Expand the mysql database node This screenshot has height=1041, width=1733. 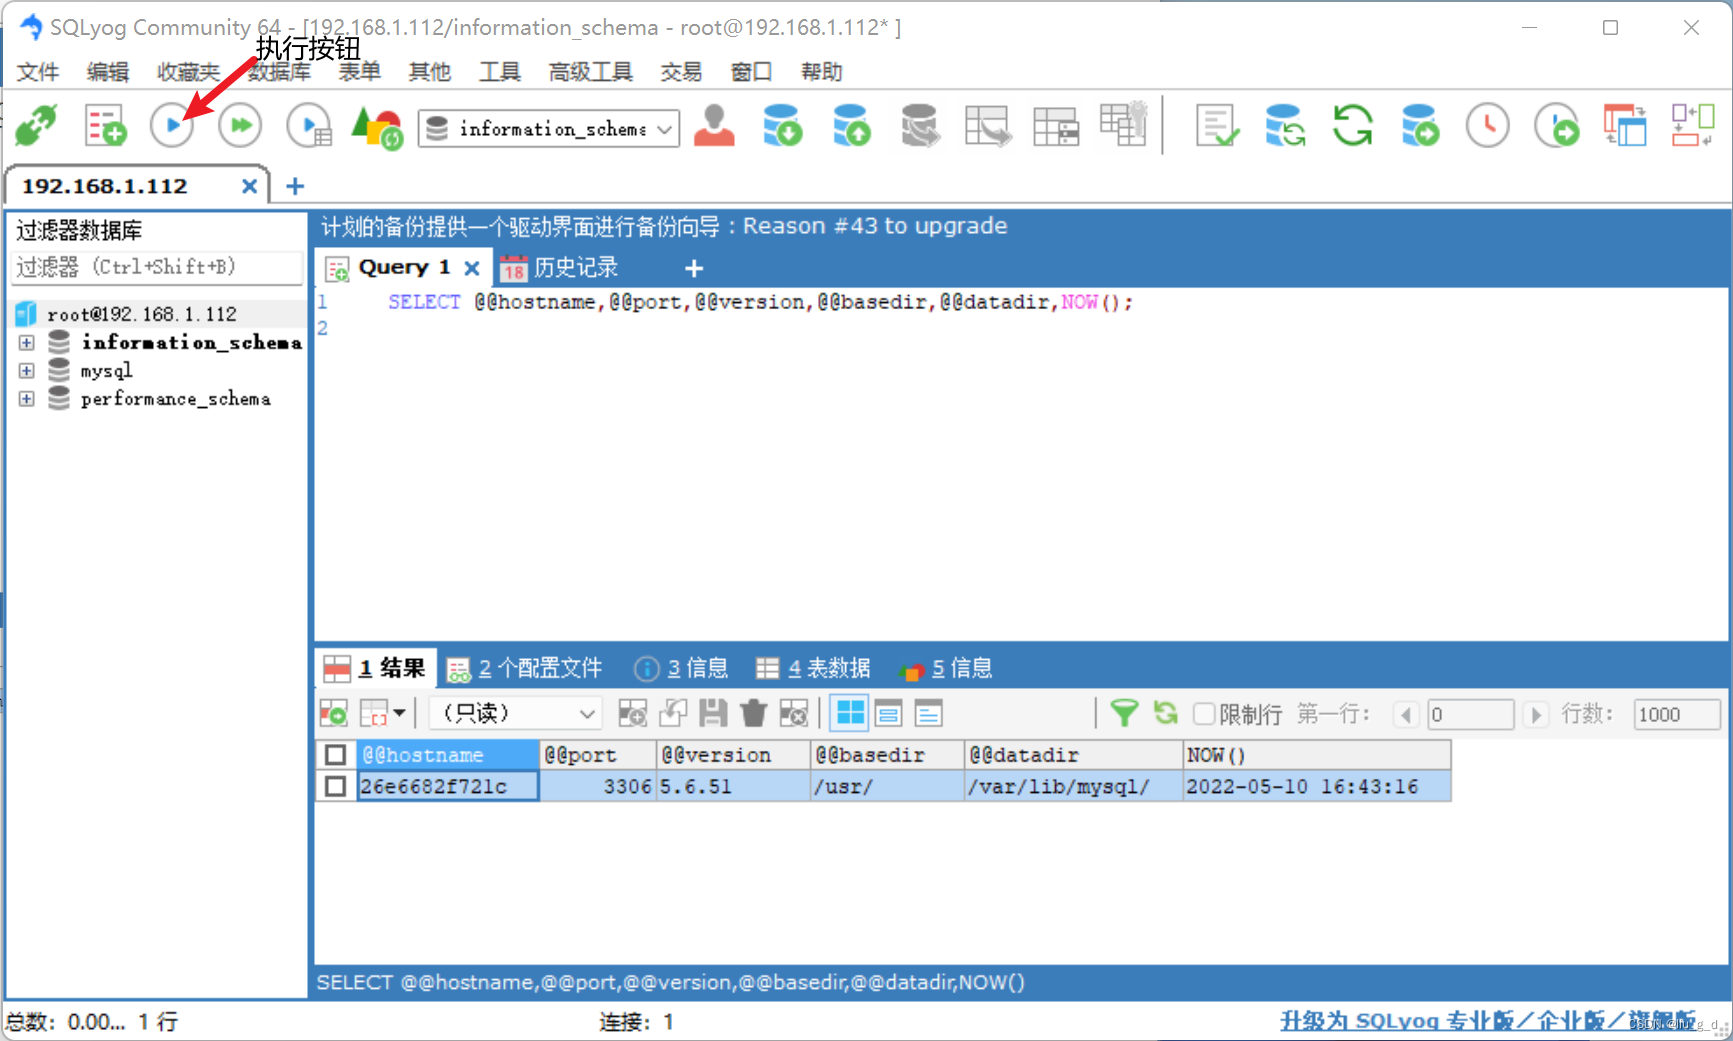point(27,370)
